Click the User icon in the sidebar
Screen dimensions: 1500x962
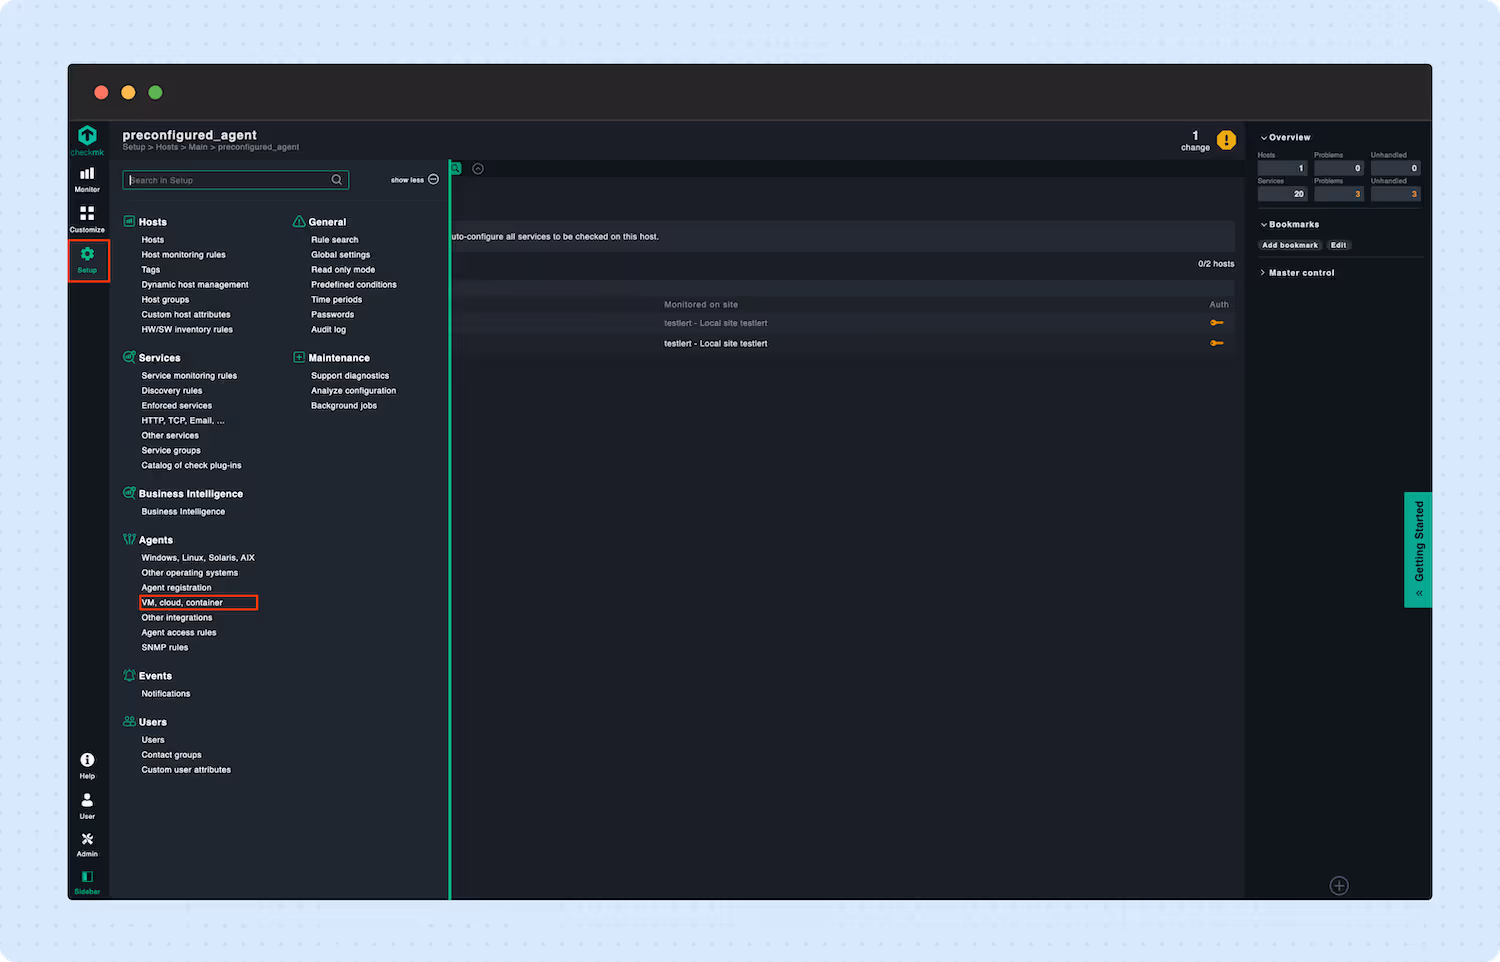pyautogui.click(x=87, y=803)
